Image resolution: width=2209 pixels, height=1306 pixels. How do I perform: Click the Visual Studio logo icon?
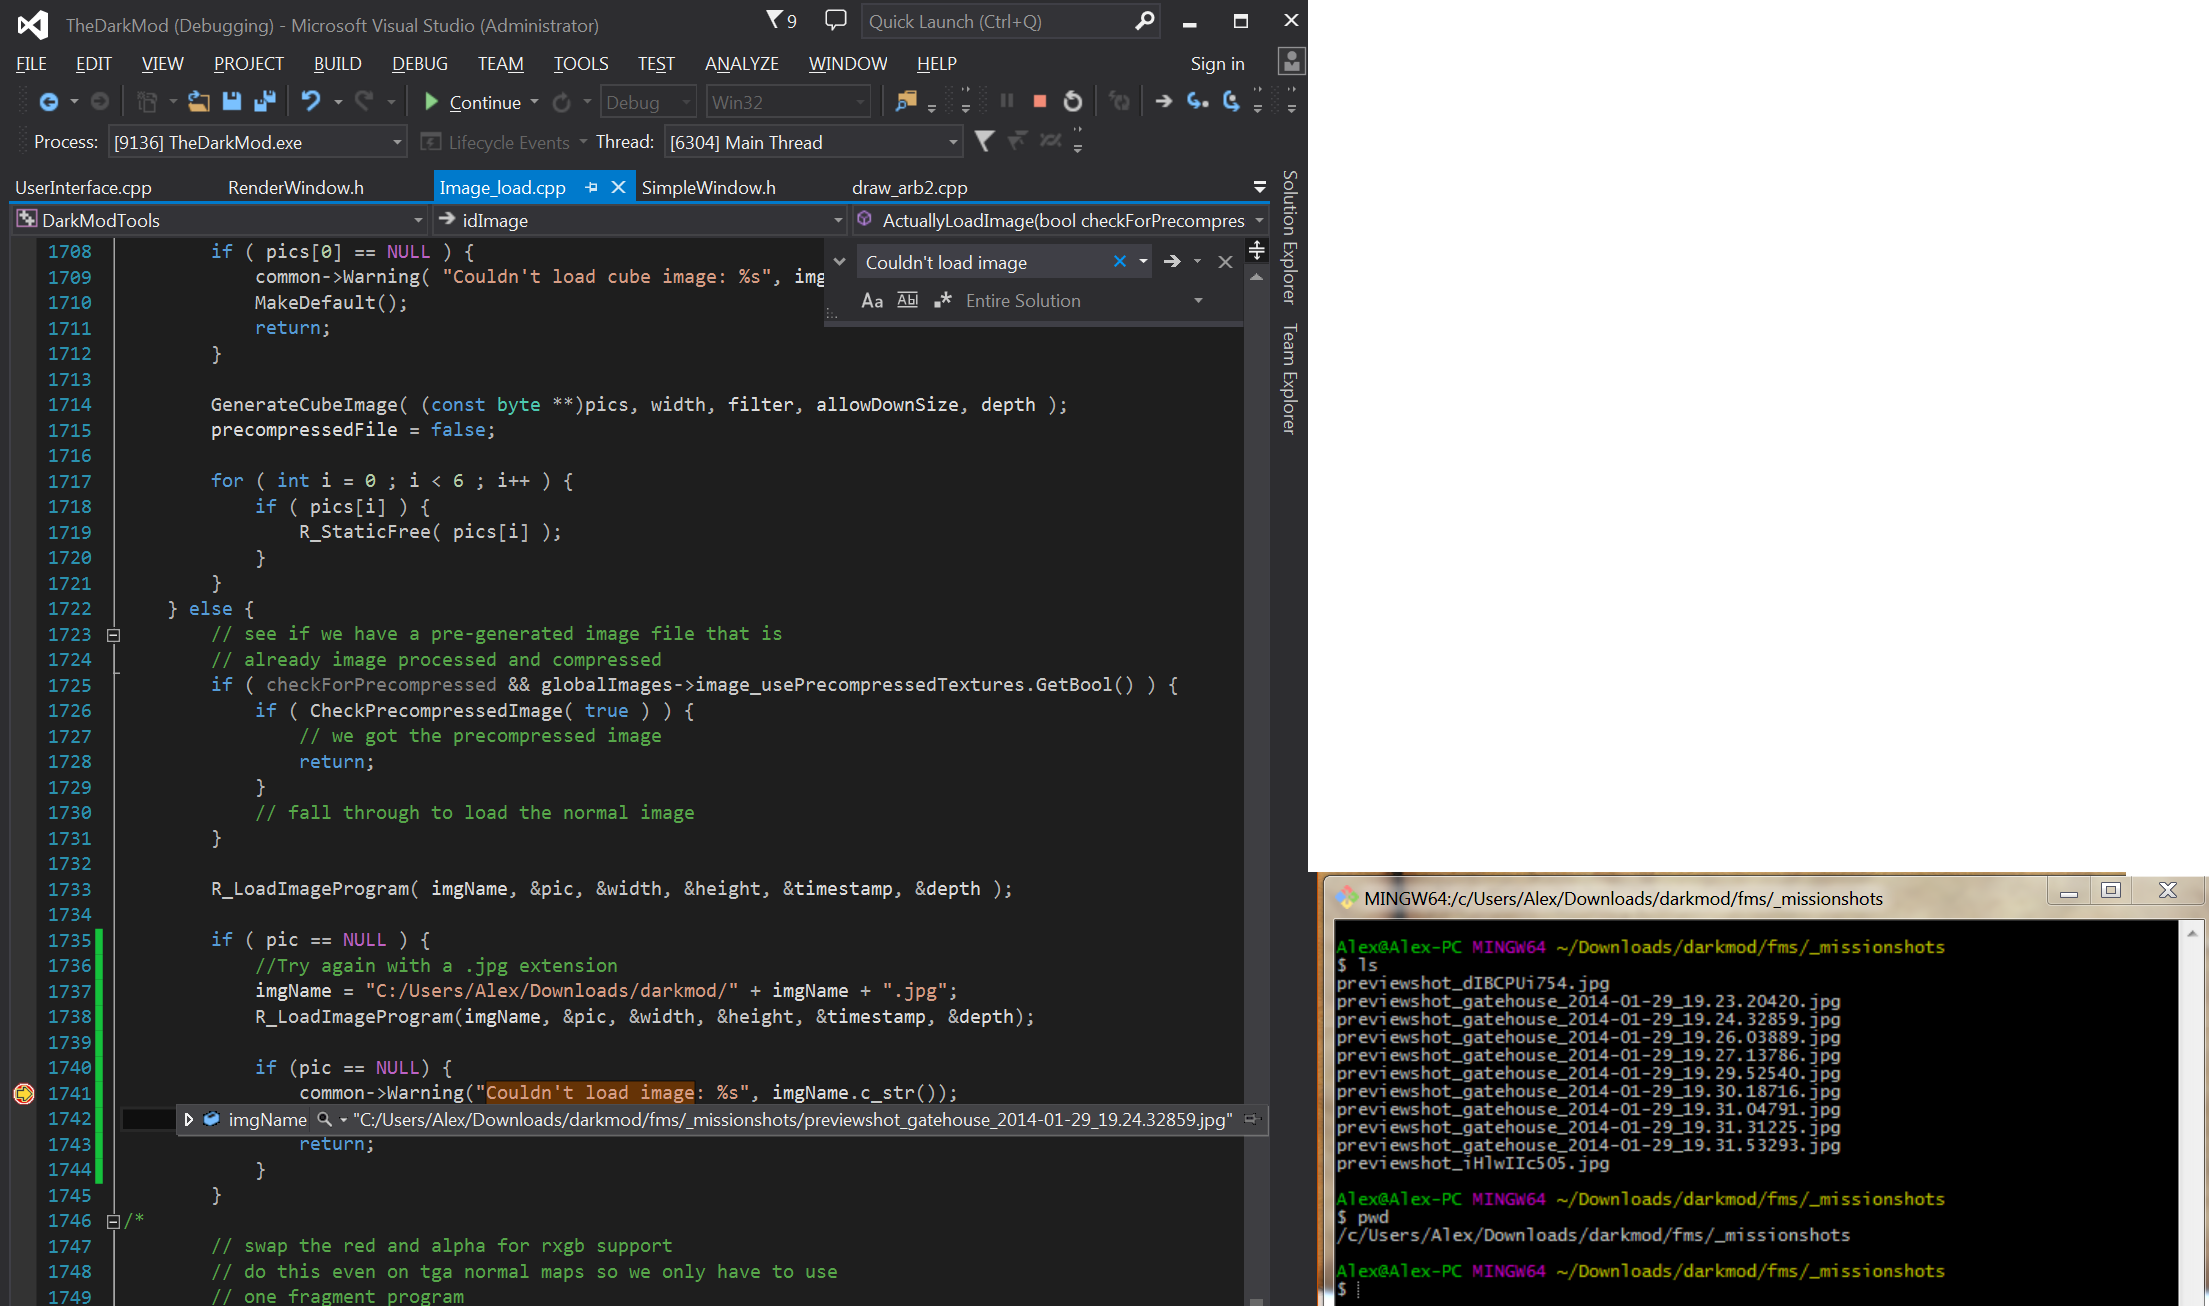[33, 24]
